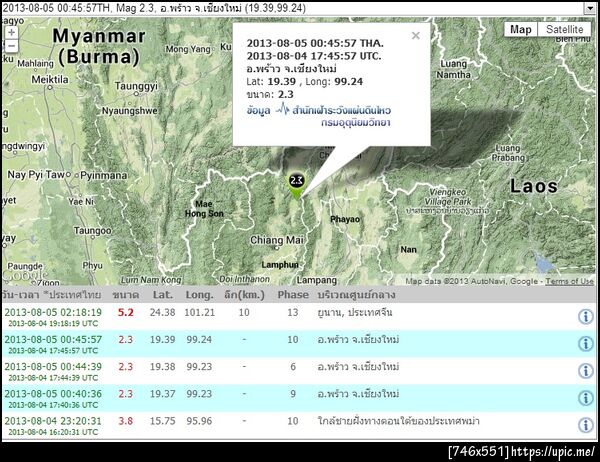Open info icon for 23:20:31 Myanmar coast row
600x462 pixels.
click(585, 425)
